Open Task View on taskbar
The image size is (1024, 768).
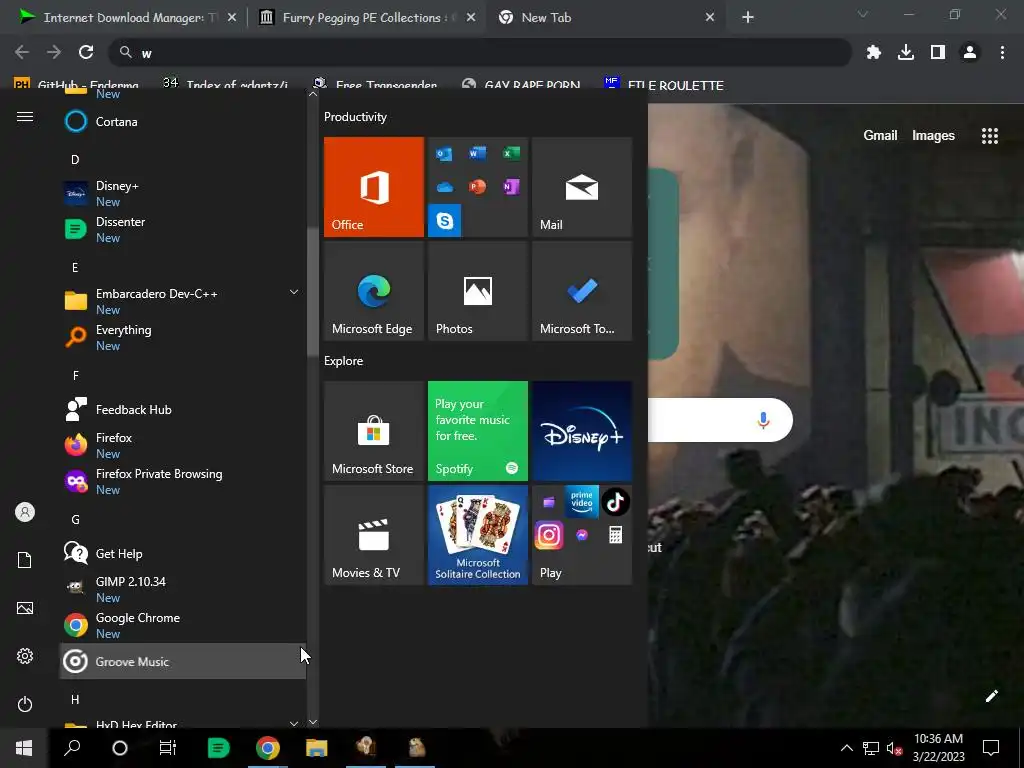click(168, 748)
